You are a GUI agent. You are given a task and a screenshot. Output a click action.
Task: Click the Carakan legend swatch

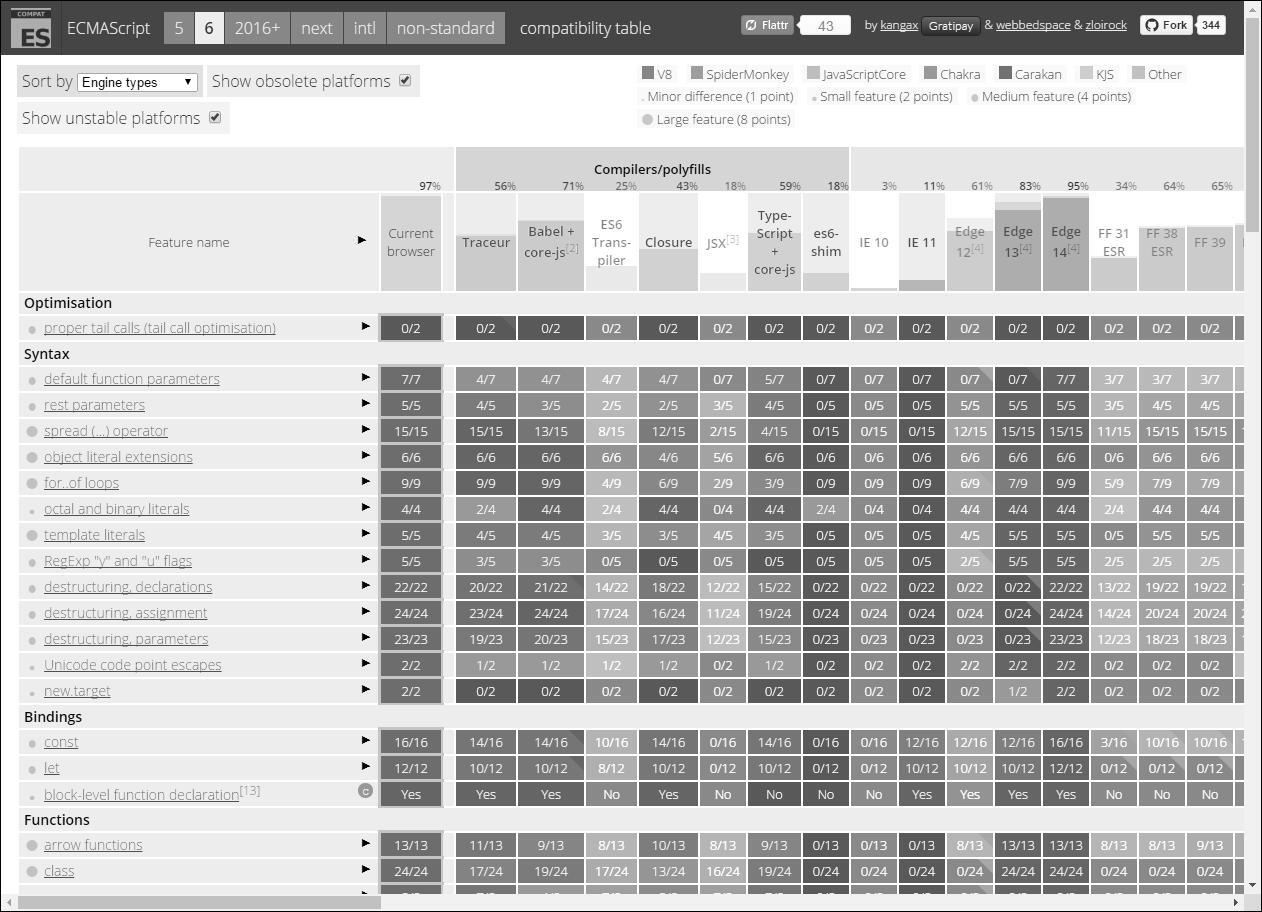tap(1005, 73)
